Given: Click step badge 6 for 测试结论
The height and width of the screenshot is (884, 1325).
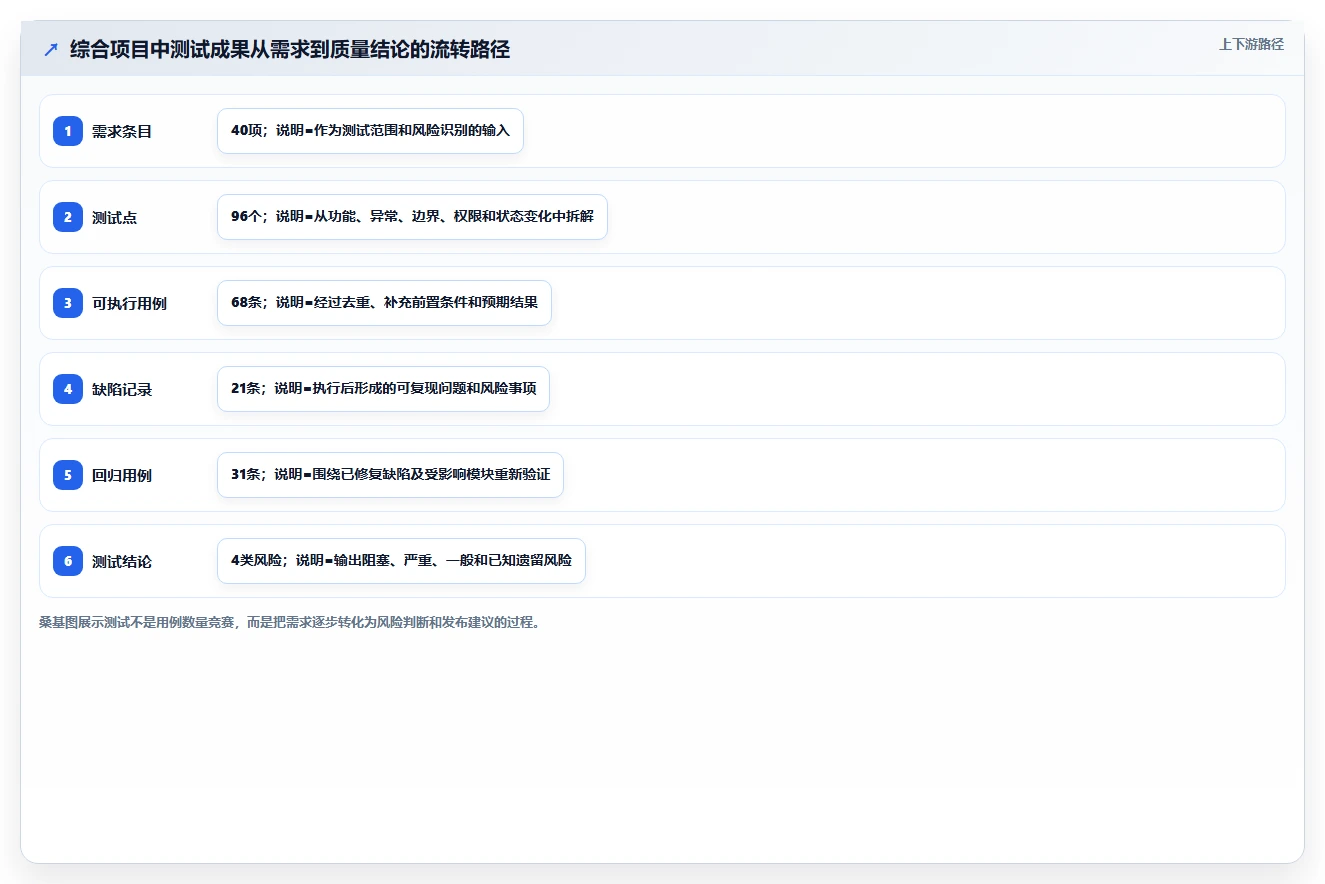Looking at the screenshot, I should click(68, 561).
